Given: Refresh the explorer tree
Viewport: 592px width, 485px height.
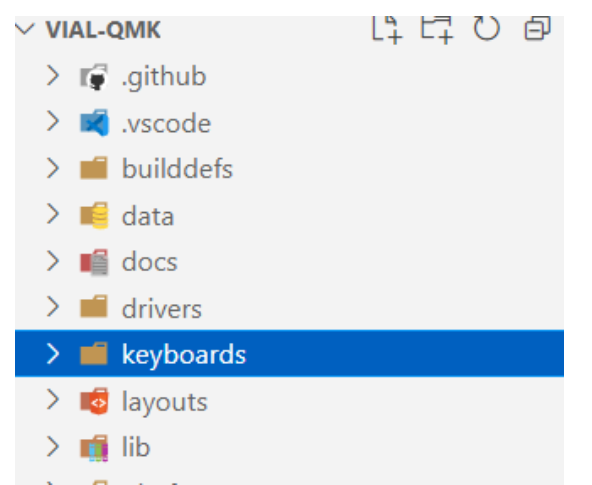Looking at the screenshot, I should [487, 28].
